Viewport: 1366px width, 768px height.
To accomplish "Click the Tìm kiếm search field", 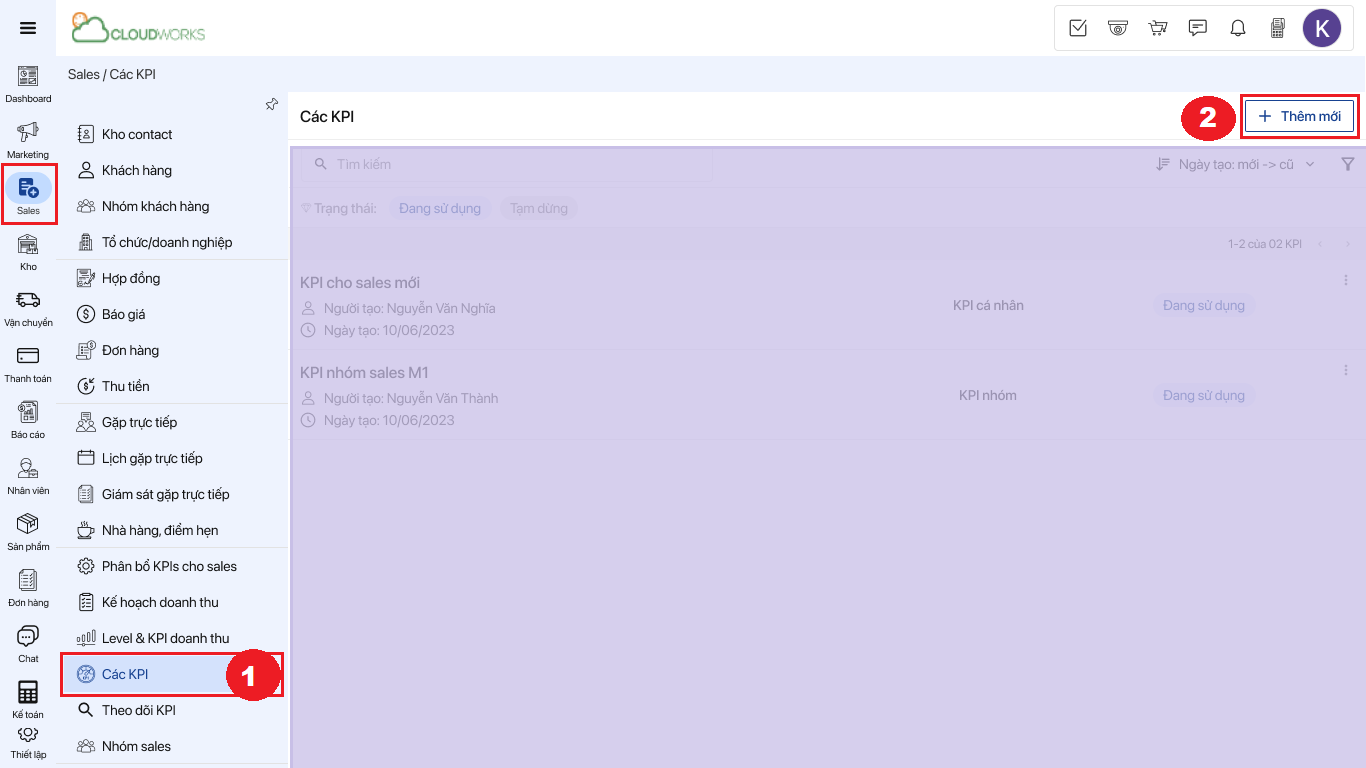I will 510,164.
